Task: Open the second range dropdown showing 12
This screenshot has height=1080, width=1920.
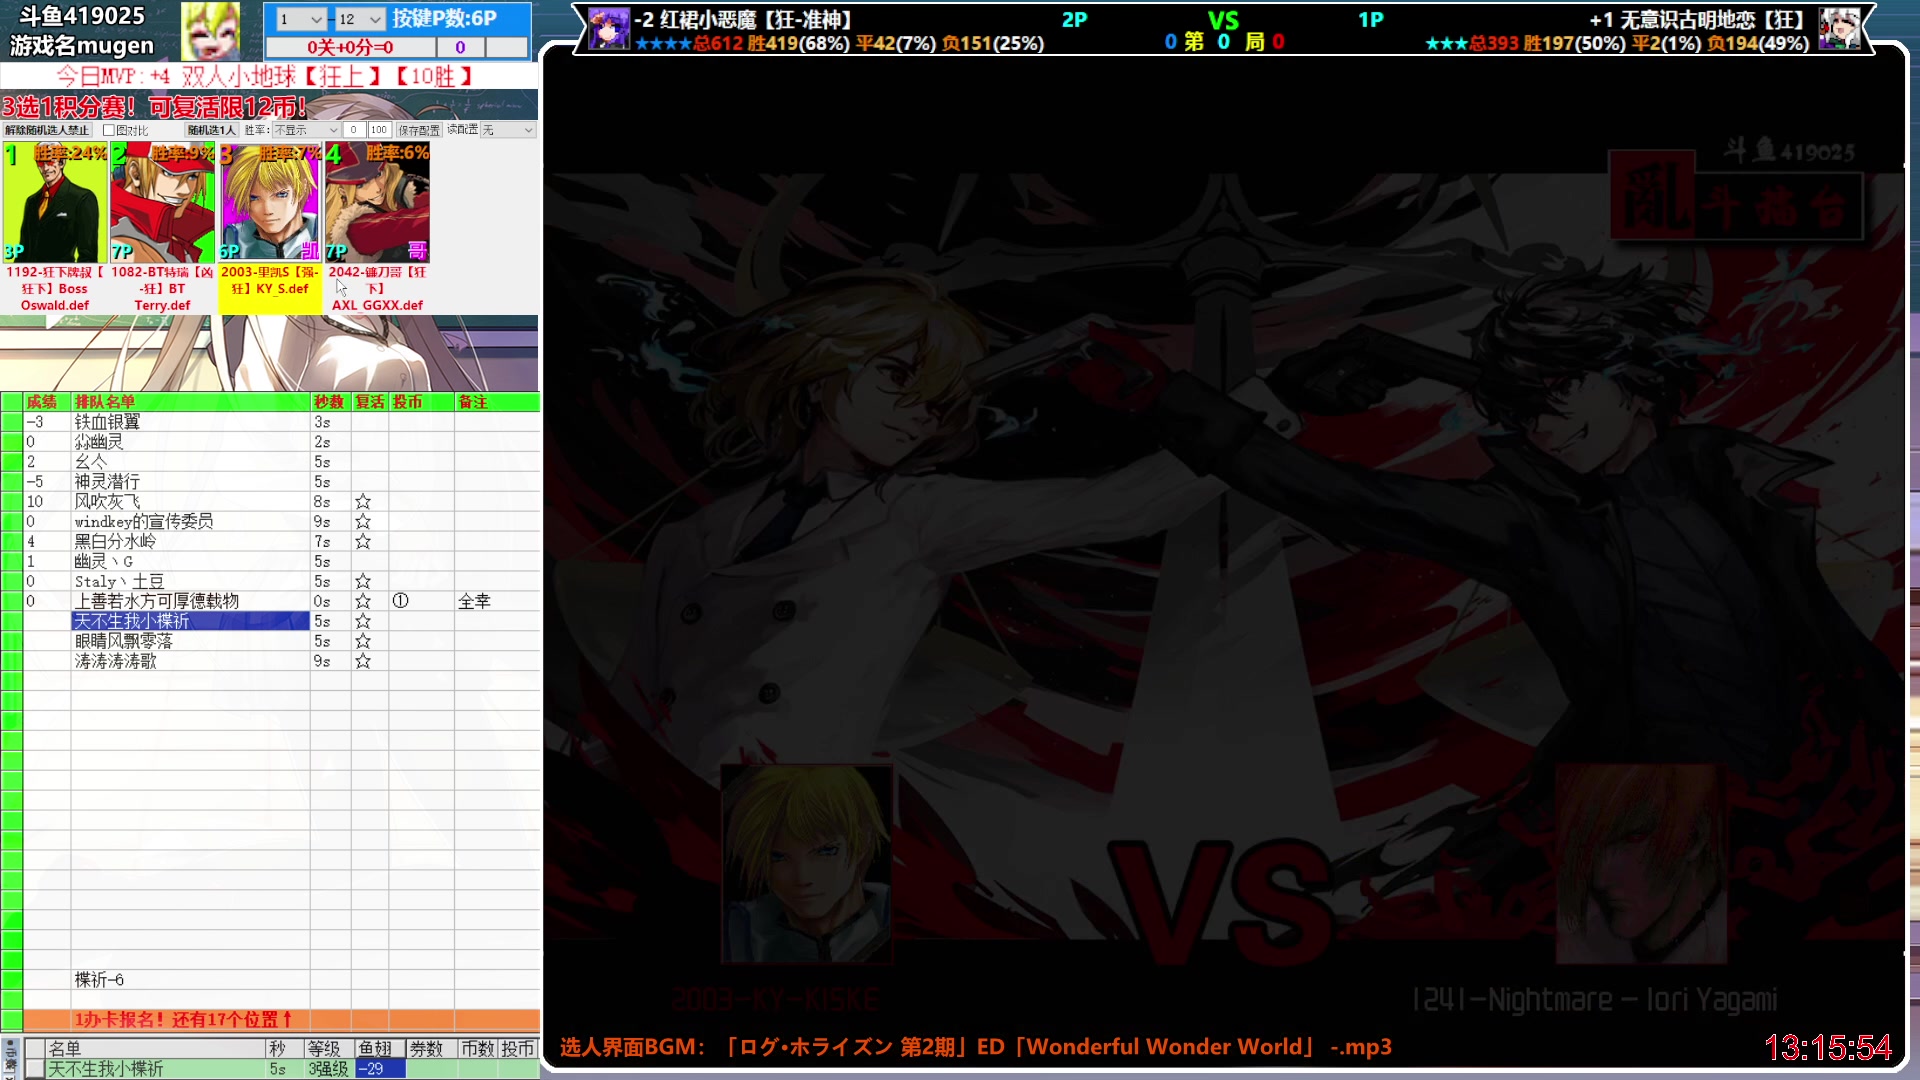Action: coord(360,19)
